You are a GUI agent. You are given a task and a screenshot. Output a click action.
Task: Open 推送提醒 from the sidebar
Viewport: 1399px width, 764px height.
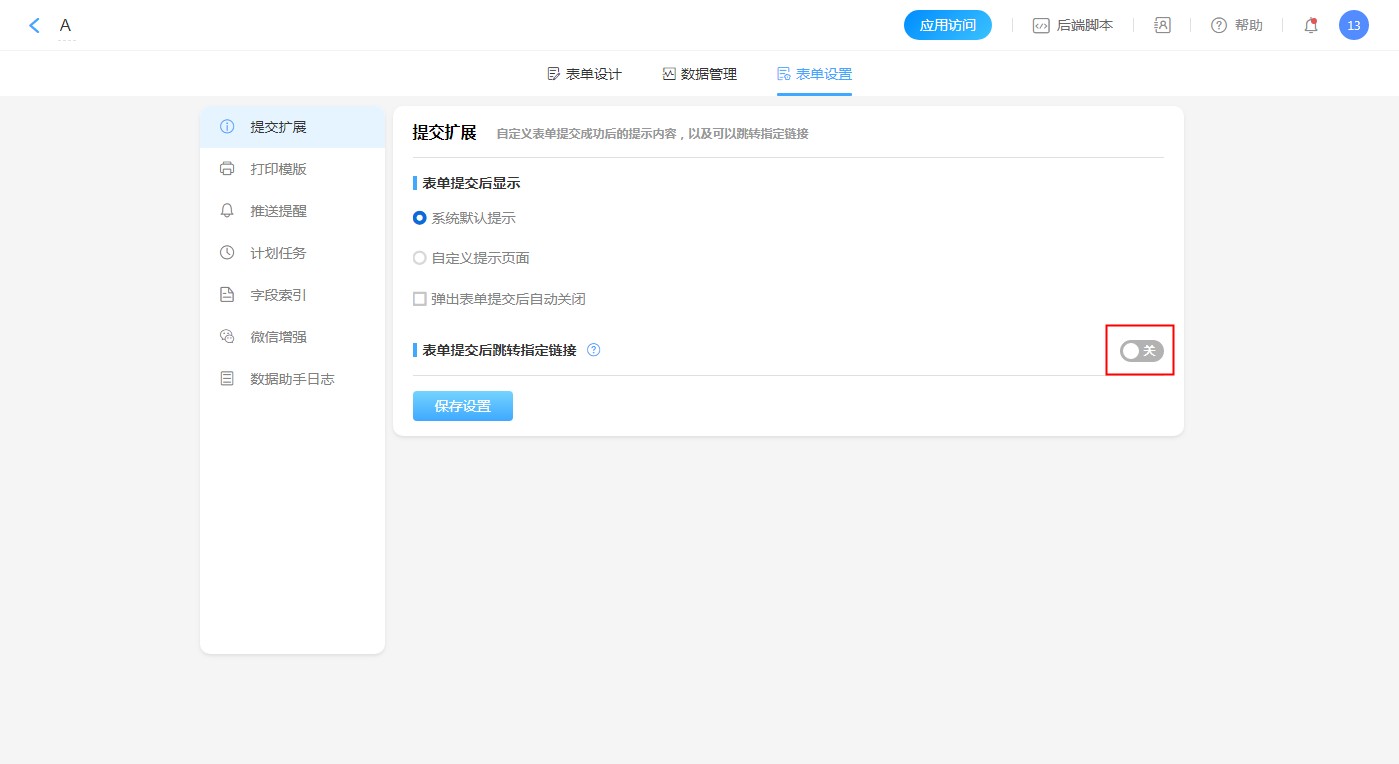click(278, 211)
